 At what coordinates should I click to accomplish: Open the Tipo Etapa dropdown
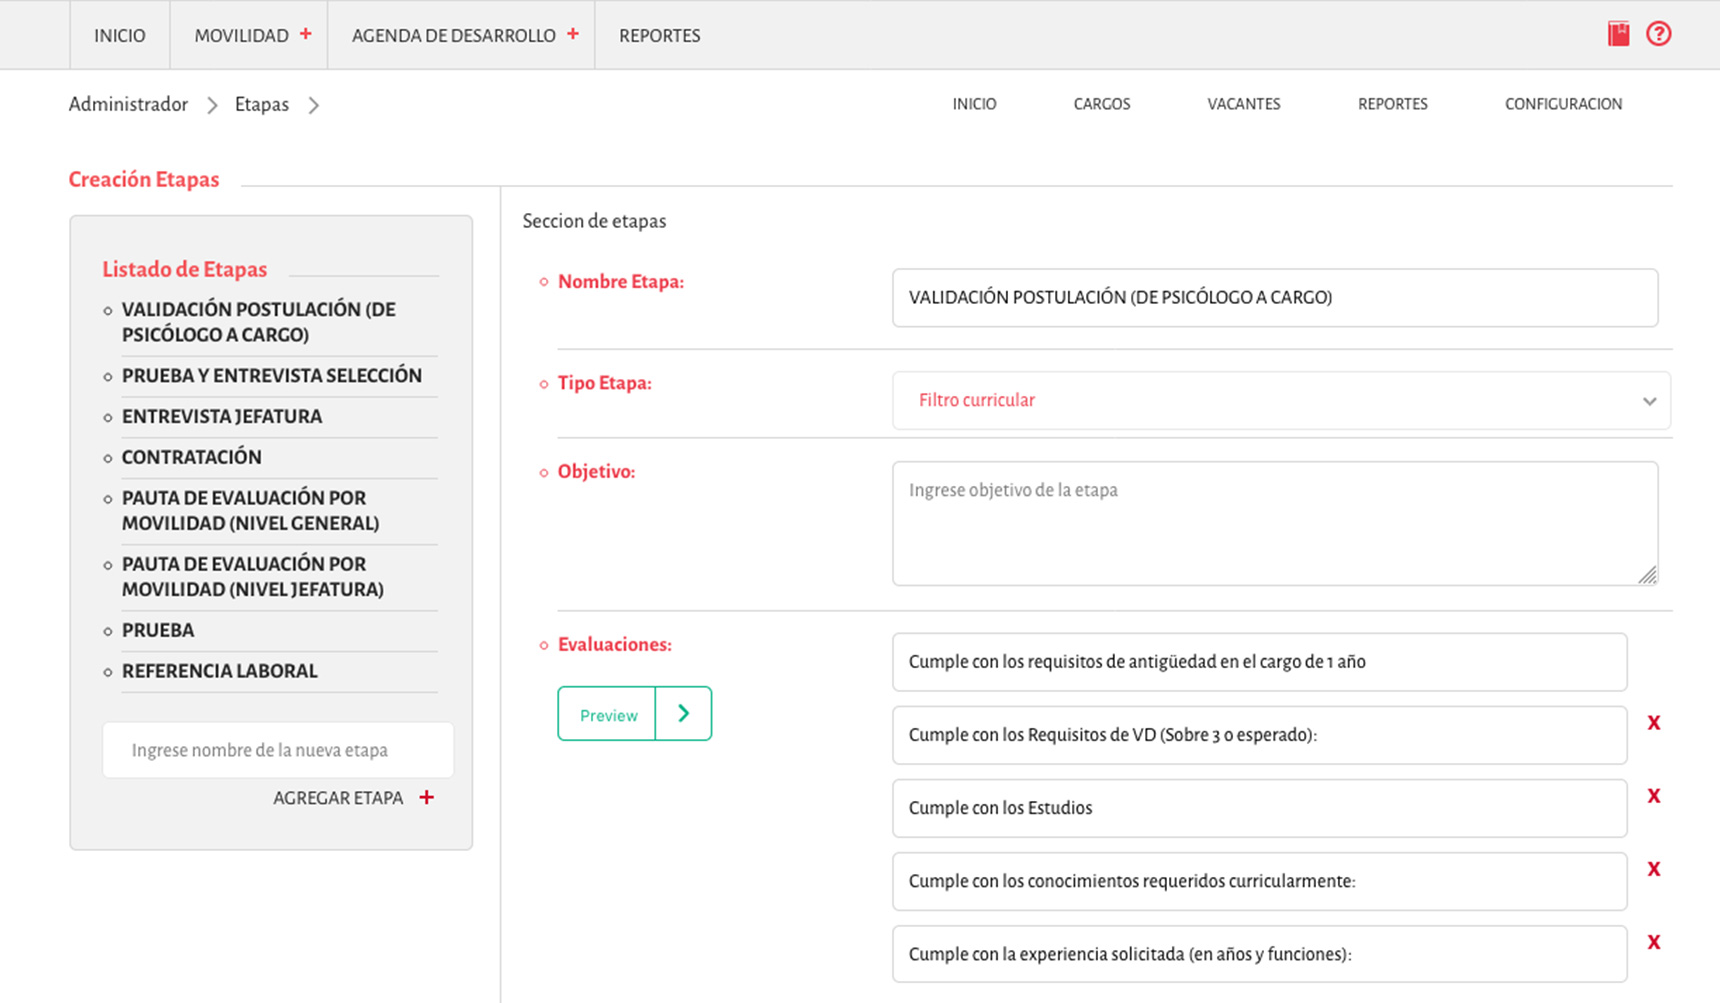(x=1281, y=400)
